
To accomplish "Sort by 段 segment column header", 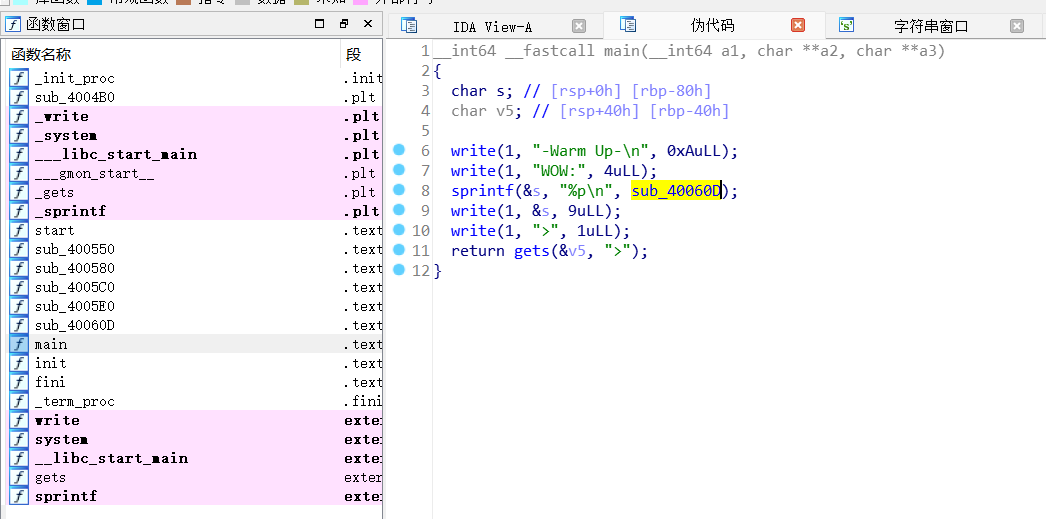I will [x=361, y=55].
